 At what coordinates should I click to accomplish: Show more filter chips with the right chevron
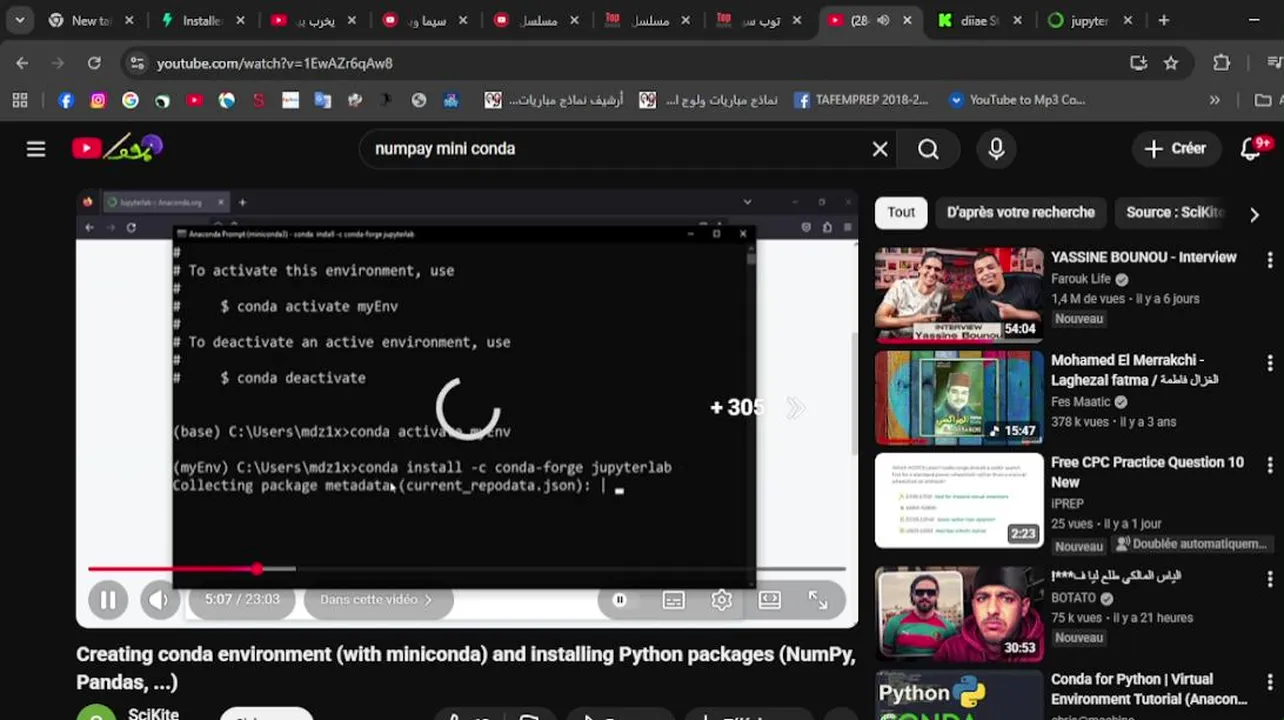1254,213
